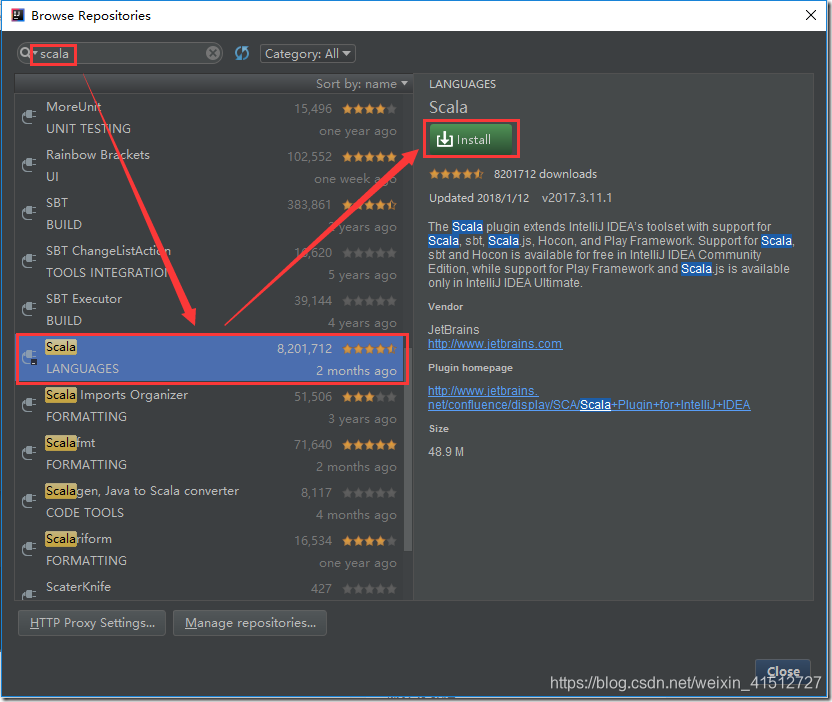The height and width of the screenshot is (702, 832).
Task: Click the IntelliJ icon in title bar
Action: [x=18, y=15]
